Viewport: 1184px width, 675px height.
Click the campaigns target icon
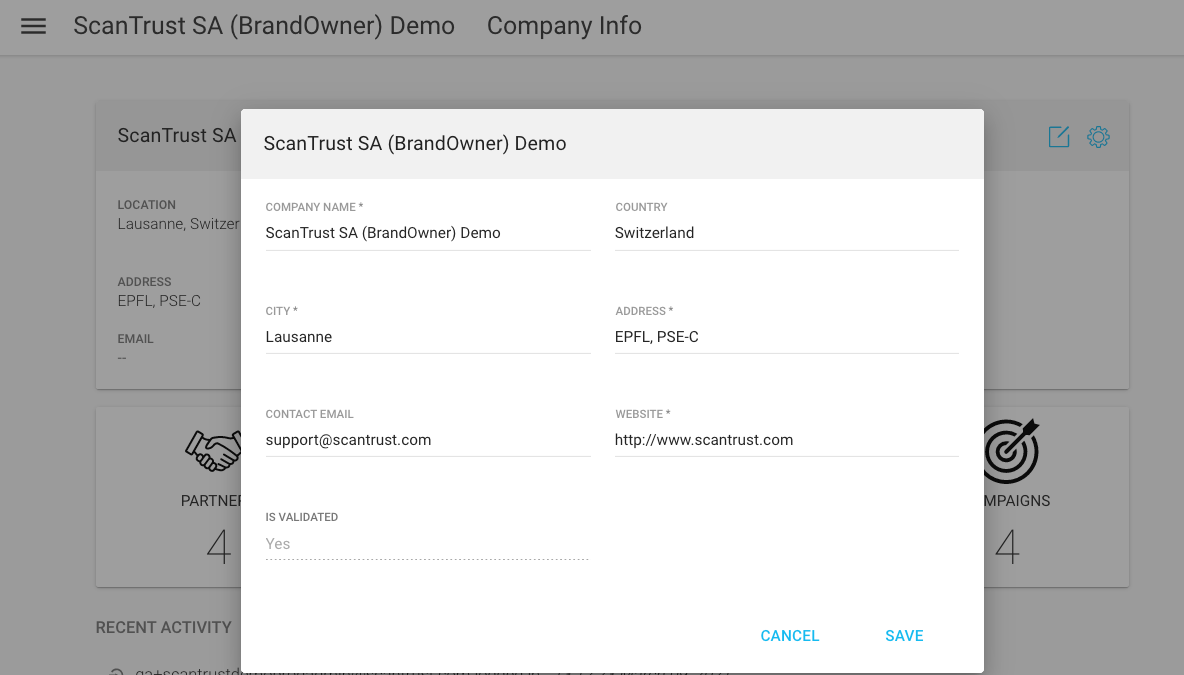[1010, 451]
